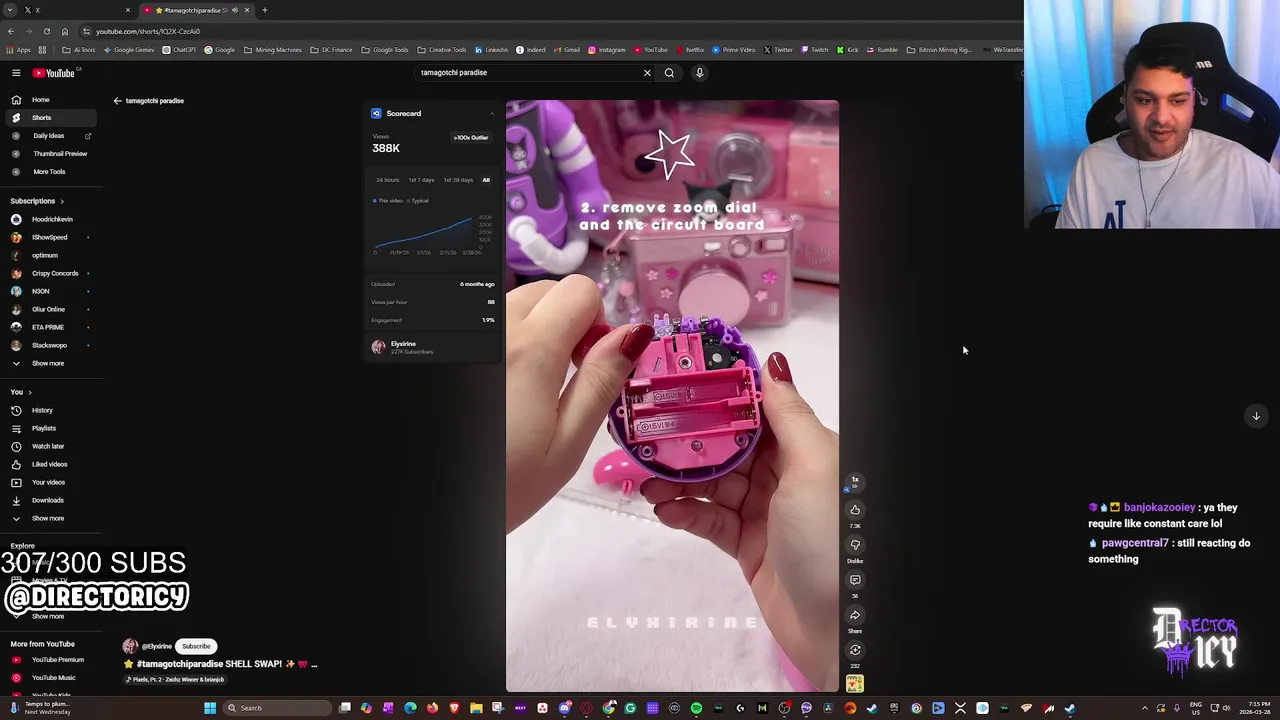Screen dimensions: 1280x720
Task: Open YouTube Music link
Action: tap(53, 678)
